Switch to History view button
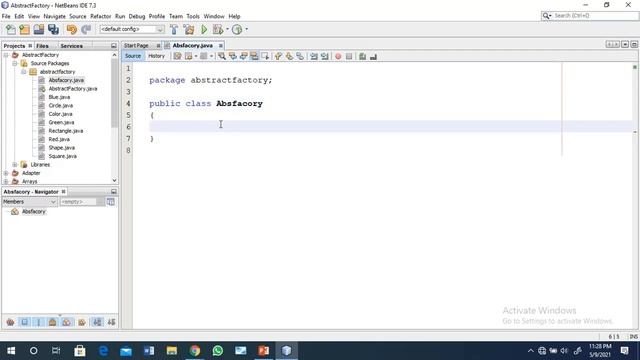Viewport: 640px width, 360px height. 156,56
